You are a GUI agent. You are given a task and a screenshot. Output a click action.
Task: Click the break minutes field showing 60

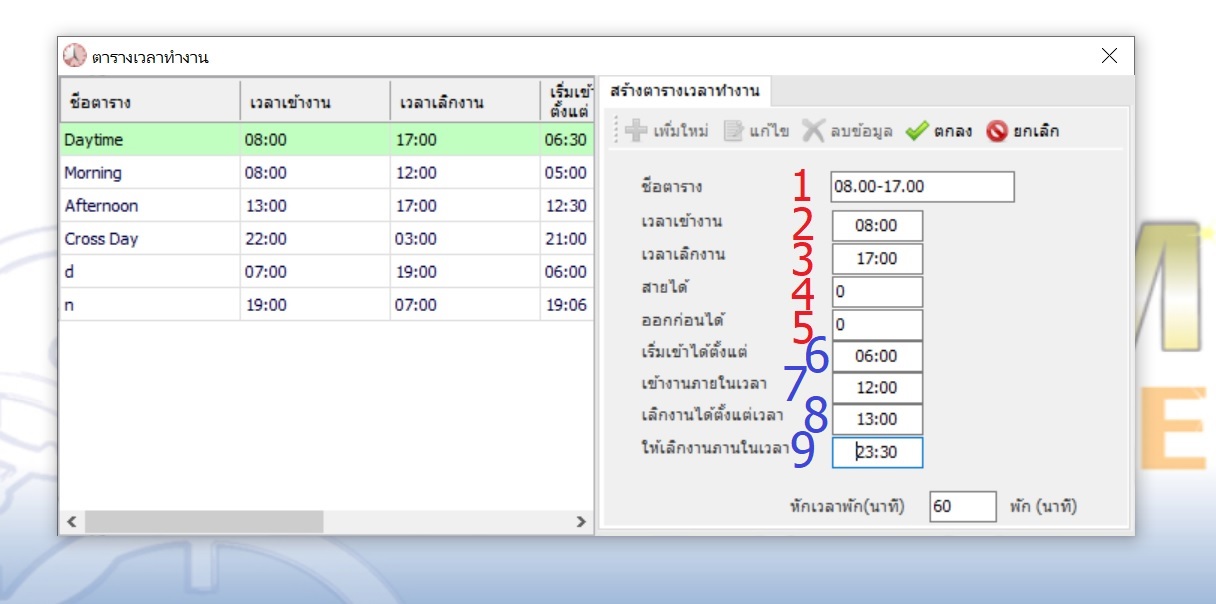(x=962, y=506)
